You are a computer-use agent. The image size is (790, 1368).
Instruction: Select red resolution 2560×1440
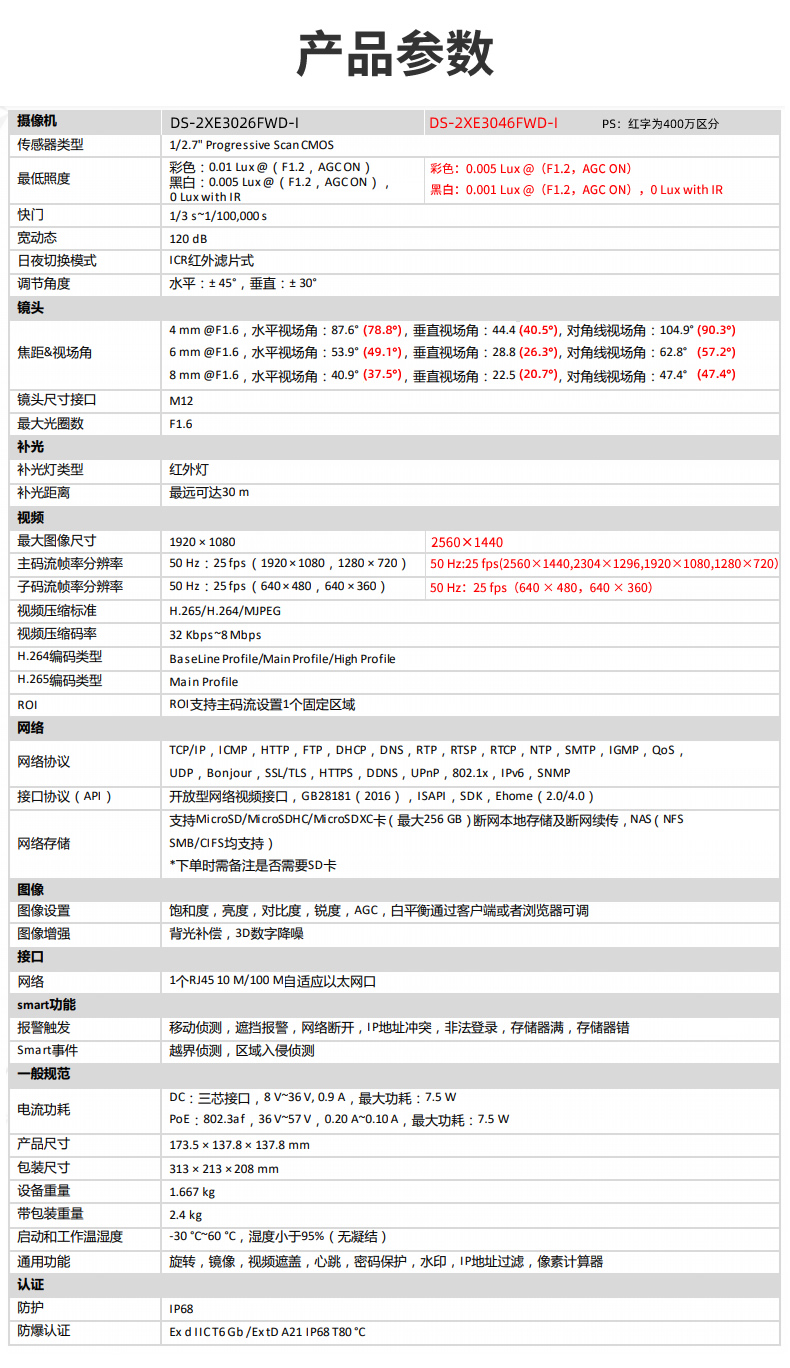click(467, 543)
